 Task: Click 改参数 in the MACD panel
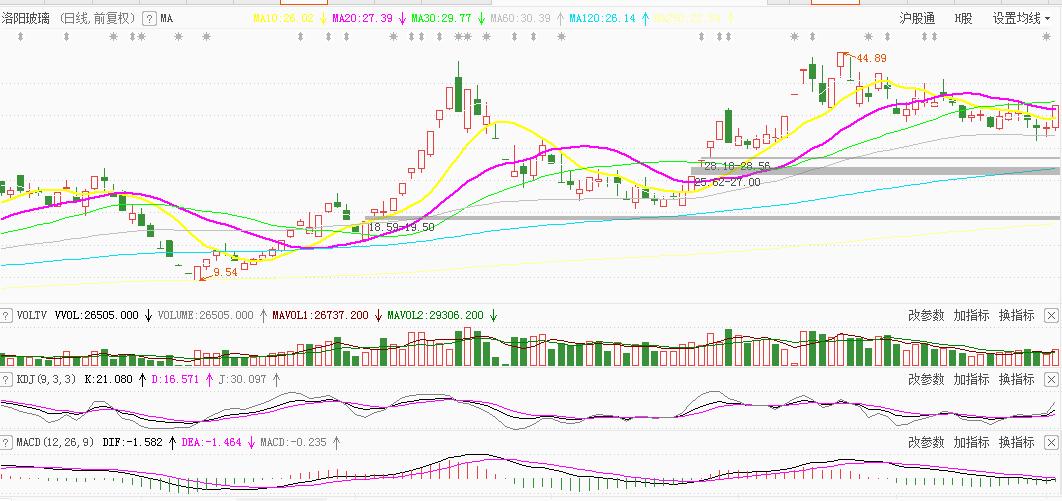[x=926, y=442]
